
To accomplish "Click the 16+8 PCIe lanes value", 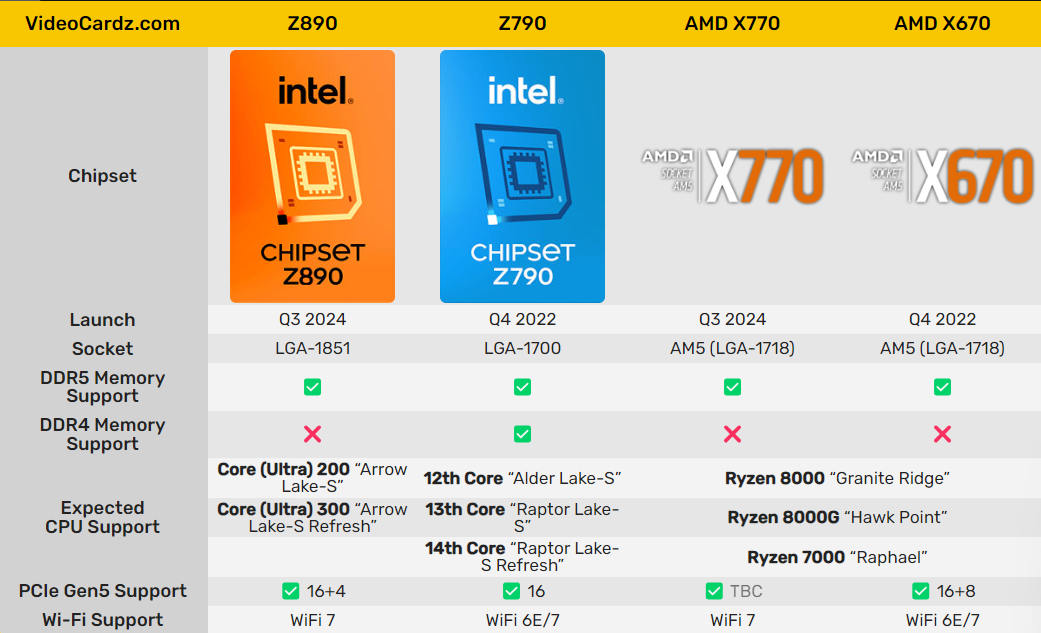I will 956,591.
